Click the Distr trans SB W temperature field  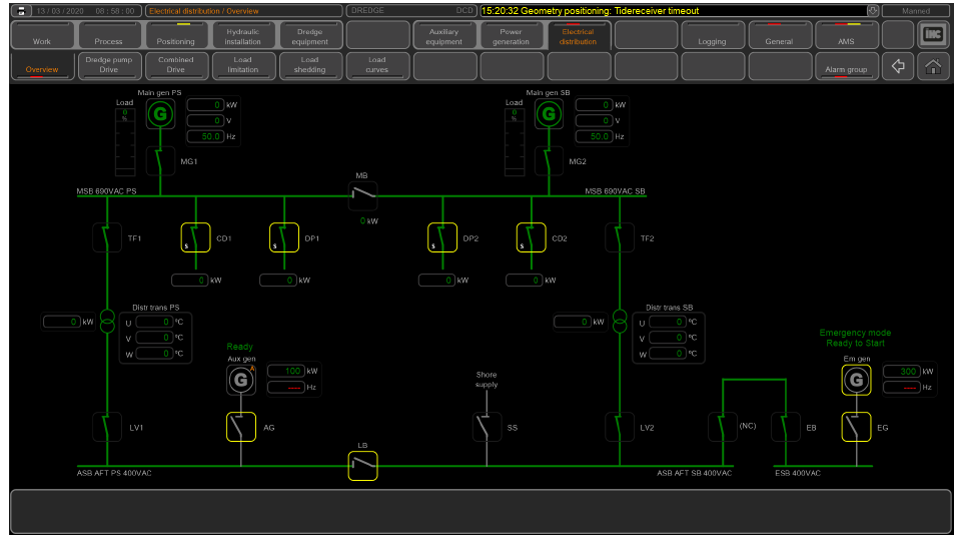click(668, 353)
